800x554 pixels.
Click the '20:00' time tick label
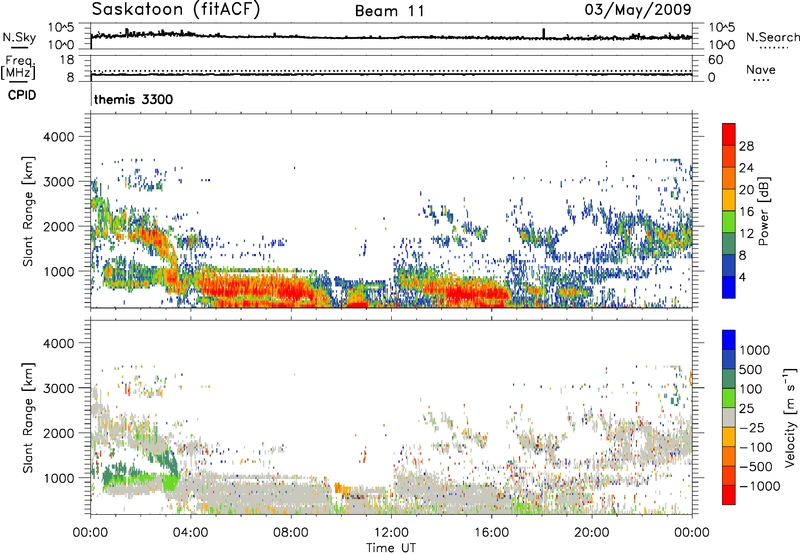click(x=592, y=533)
